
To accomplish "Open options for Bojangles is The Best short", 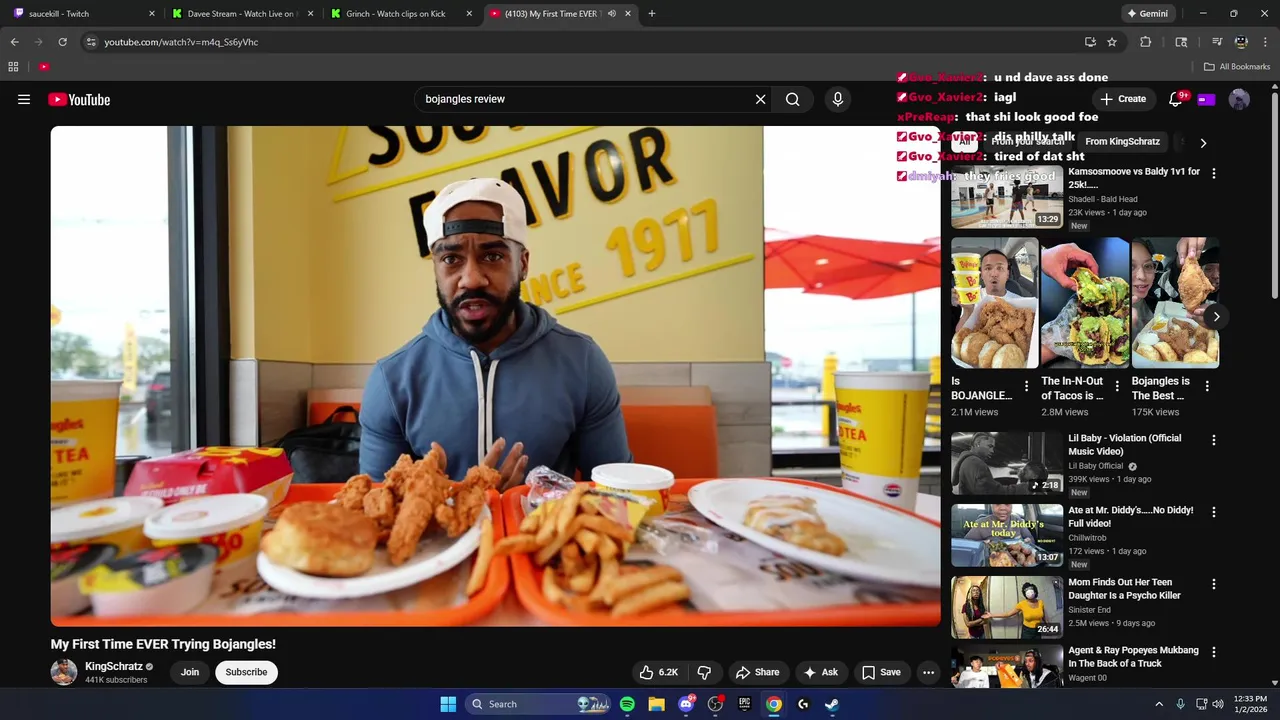I will pos(1207,386).
